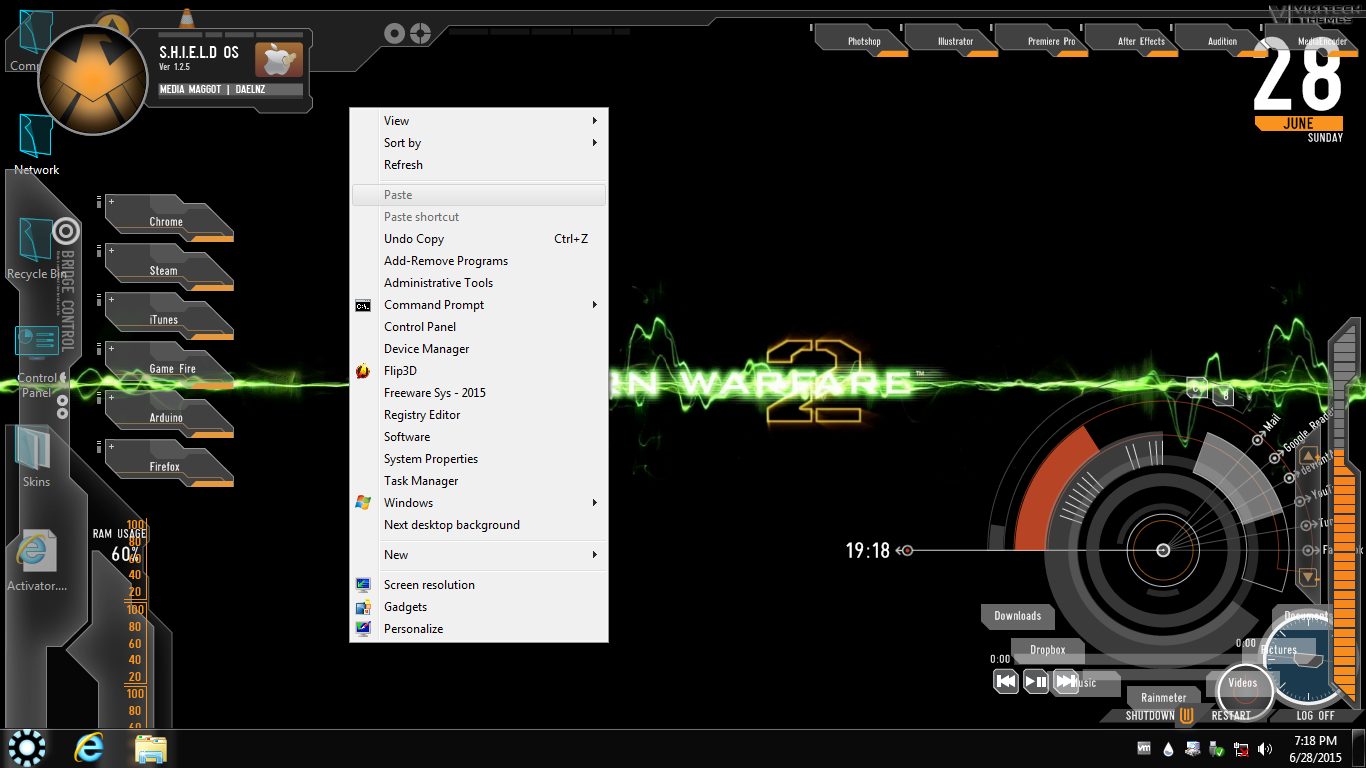Open Premiere Pro from top launcher
Viewport: 1366px width, 768px height.
click(x=1042, y=40)
